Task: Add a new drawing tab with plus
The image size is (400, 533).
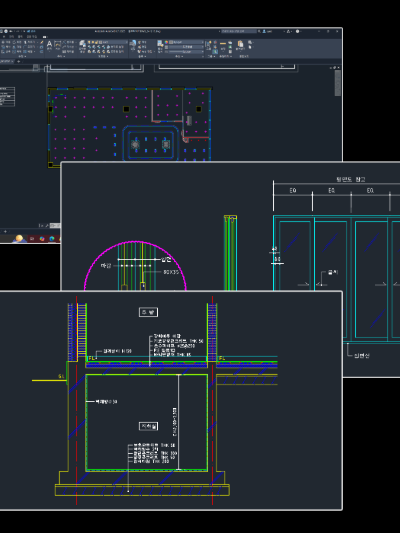Action: click(x=19, y=61)
